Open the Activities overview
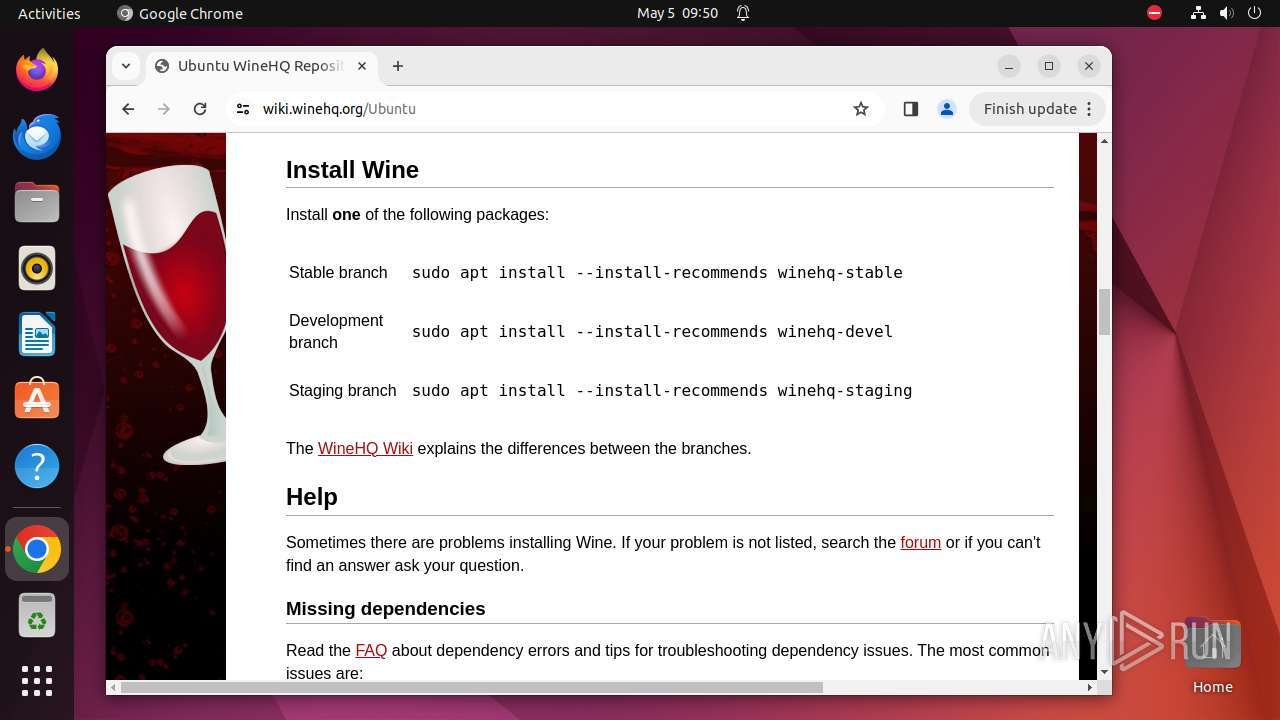 point(49,13)
